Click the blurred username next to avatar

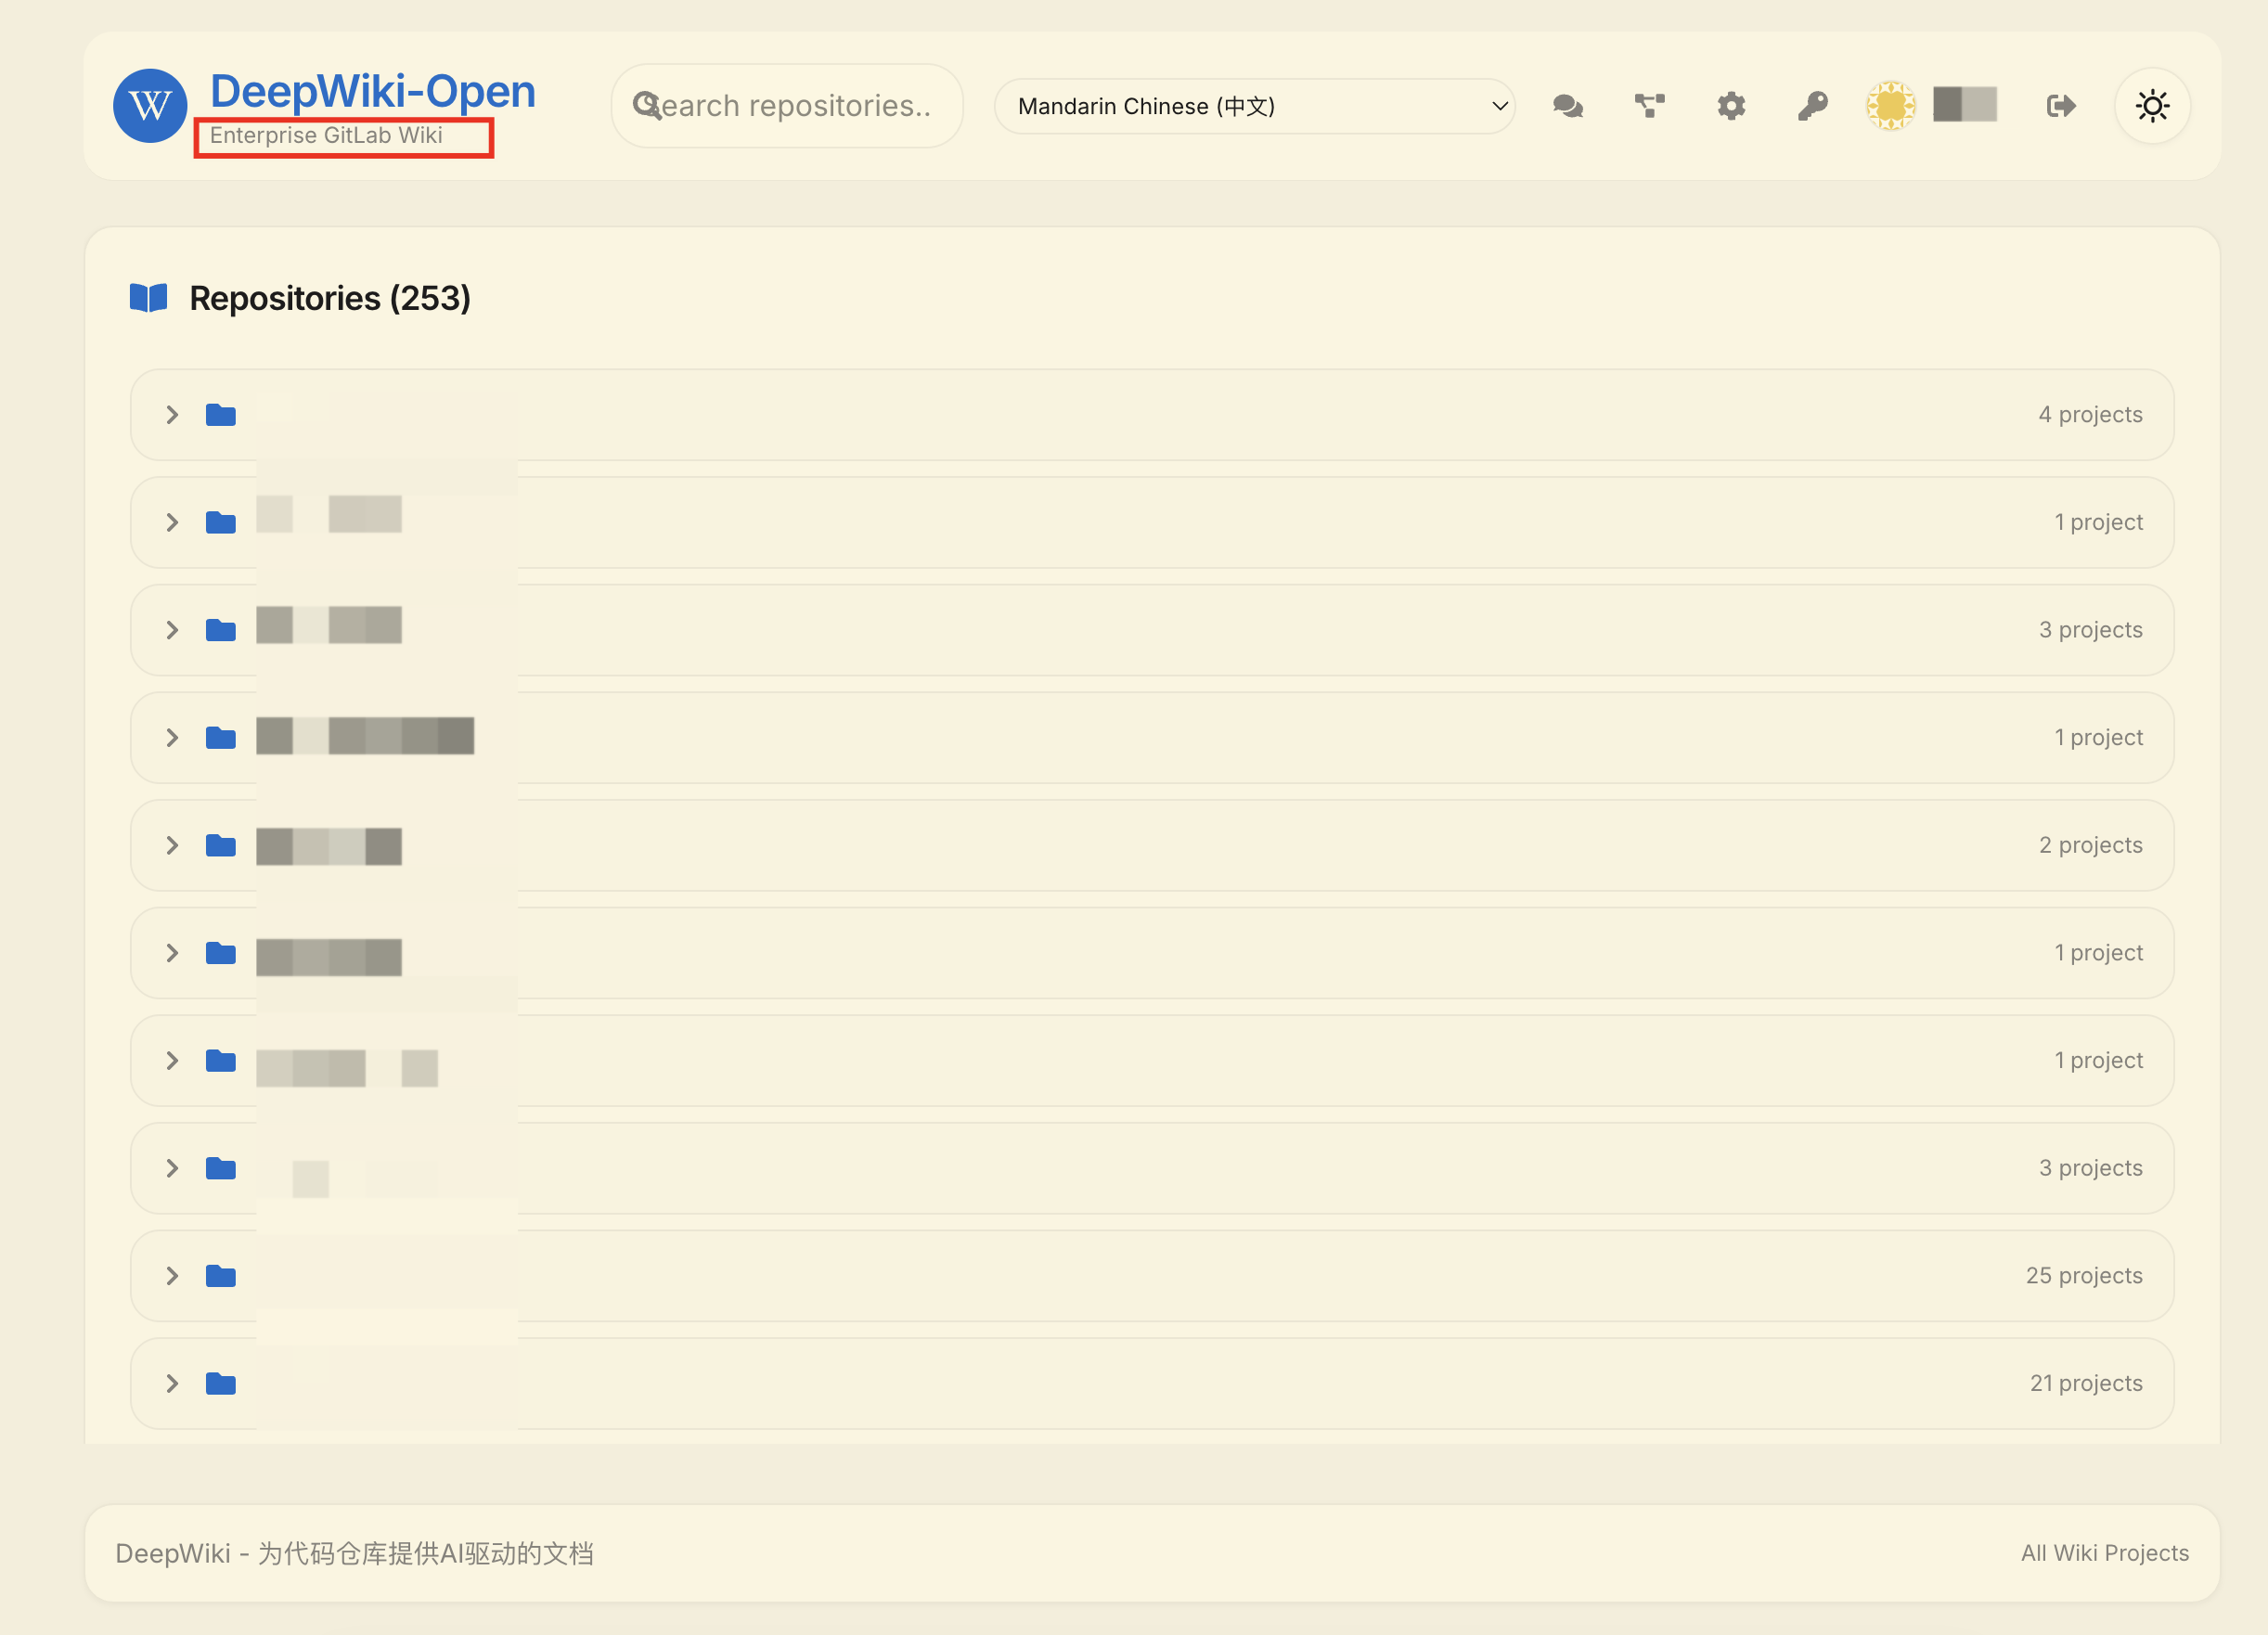coord(1965,104)
